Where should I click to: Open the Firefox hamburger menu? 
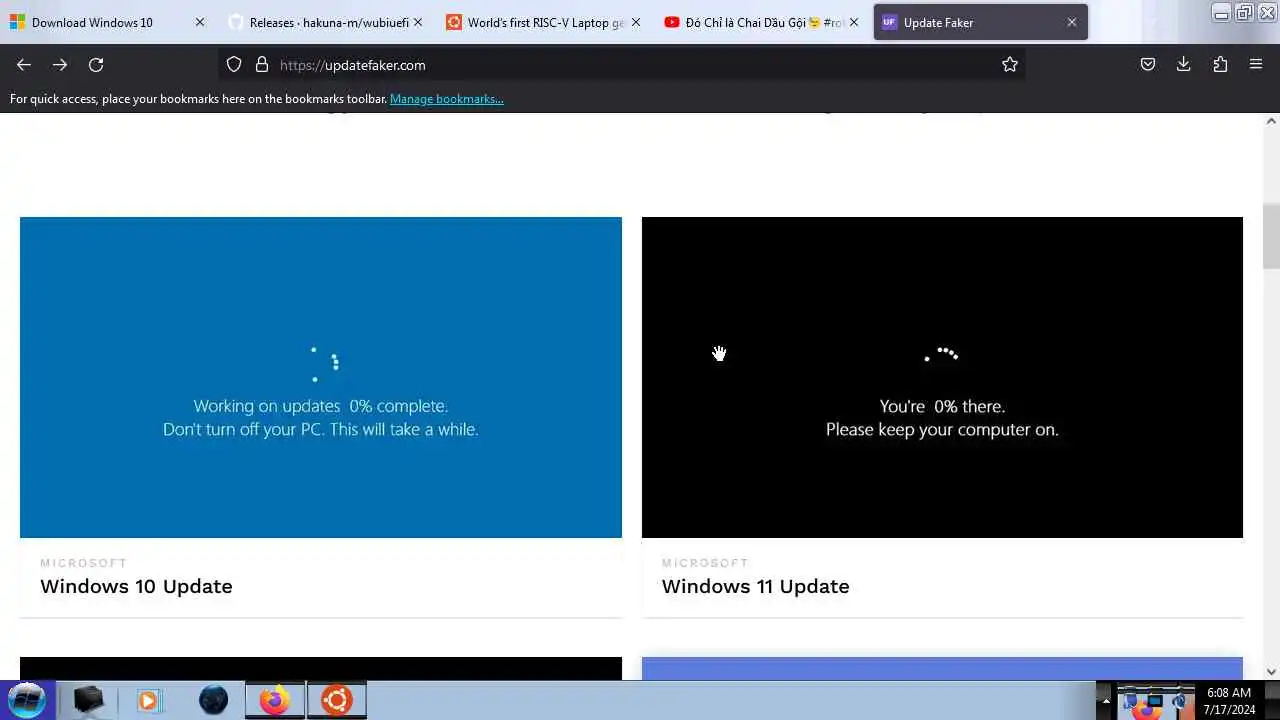tap(1256, 65)
